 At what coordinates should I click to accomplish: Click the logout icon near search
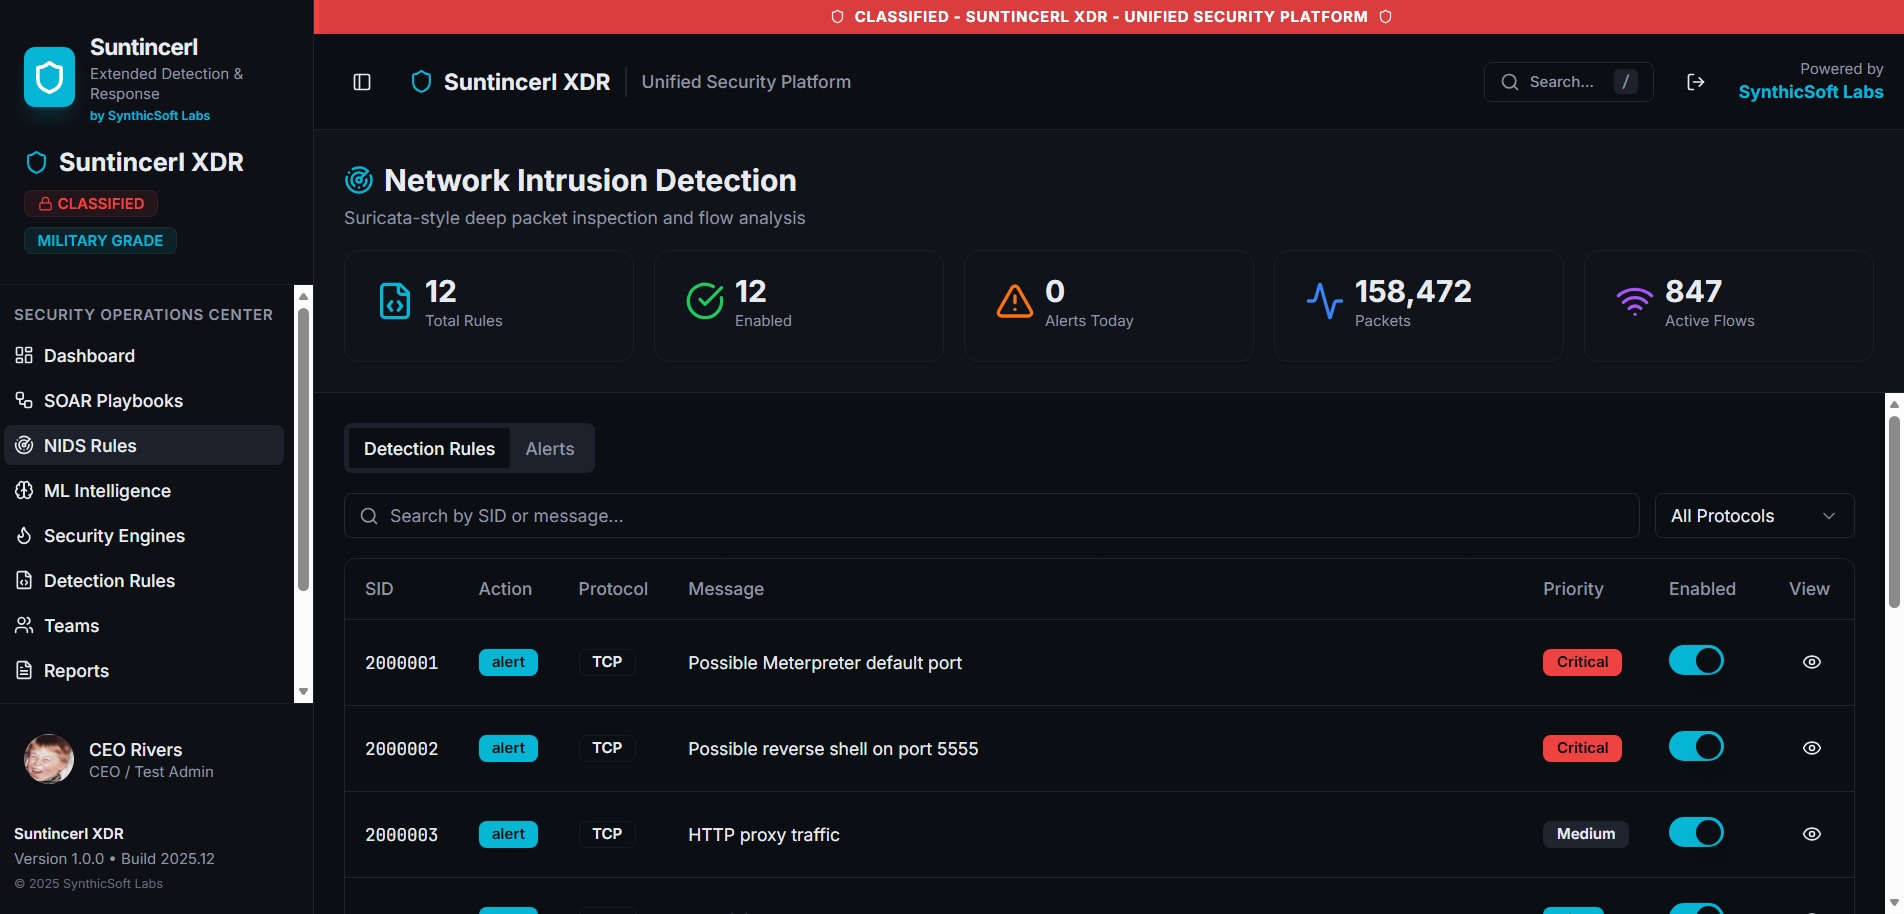(x=1695, y=81)
